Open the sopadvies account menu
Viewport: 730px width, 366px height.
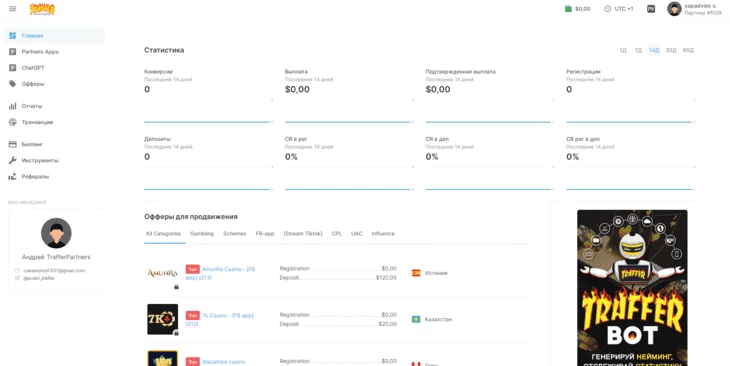click(x=695, y=9)
